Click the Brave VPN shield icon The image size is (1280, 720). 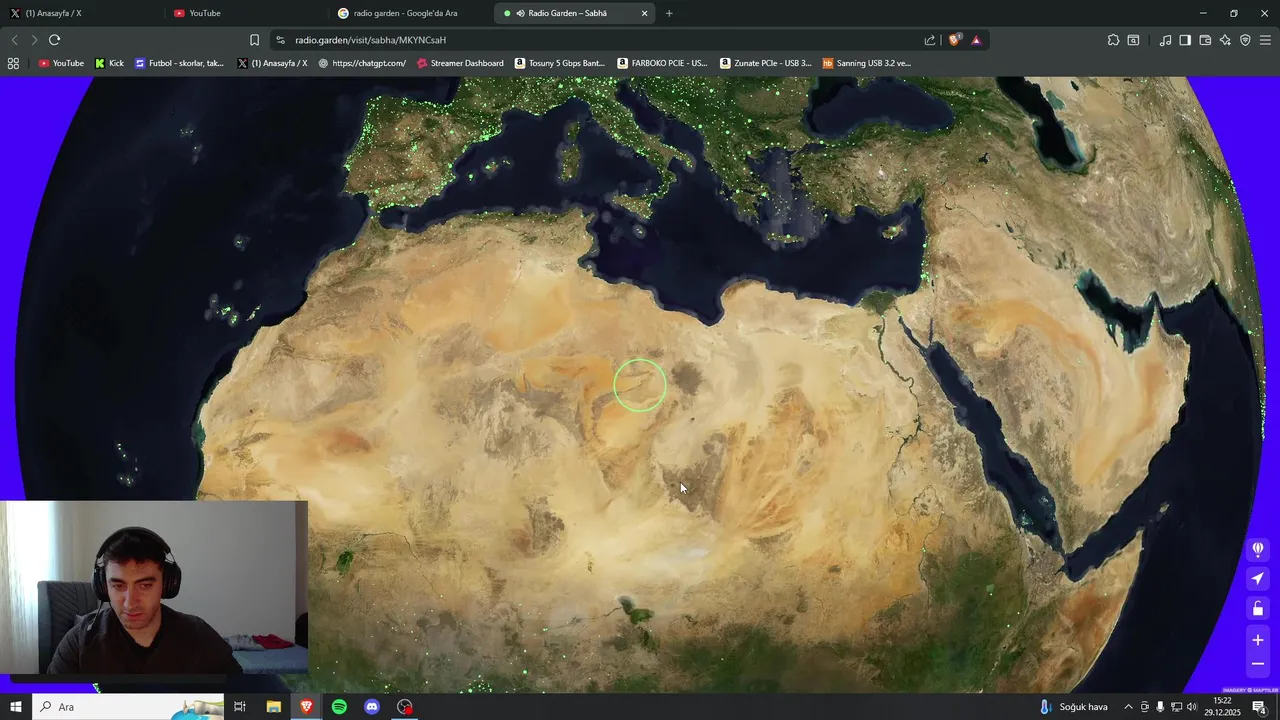point(1245,40)
